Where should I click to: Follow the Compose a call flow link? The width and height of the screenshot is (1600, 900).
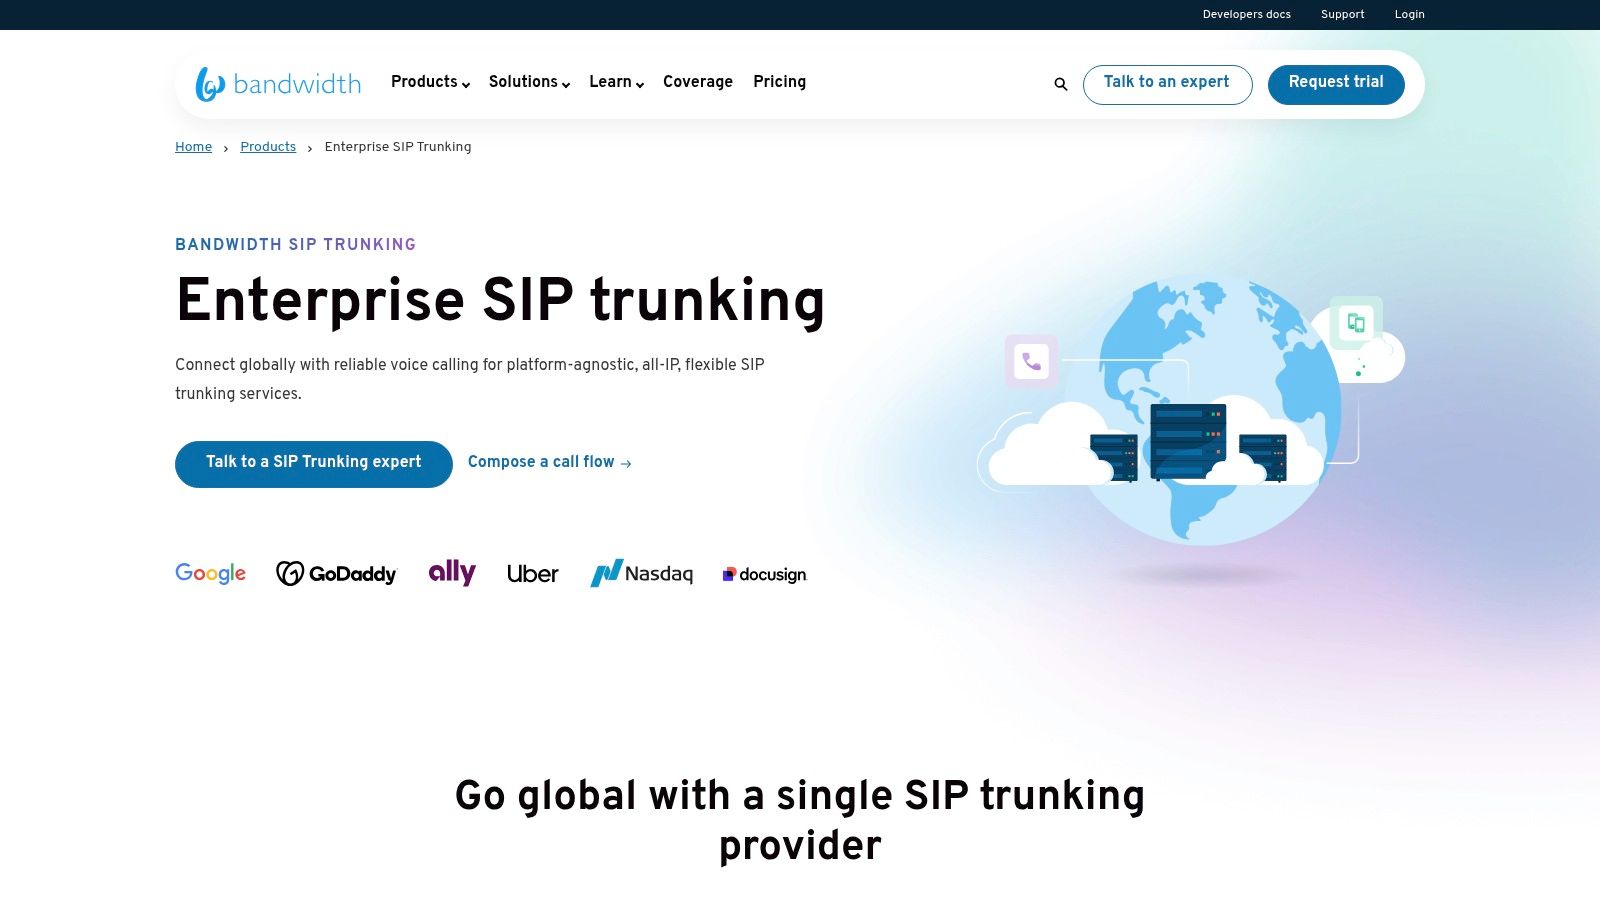click(550, 462)
